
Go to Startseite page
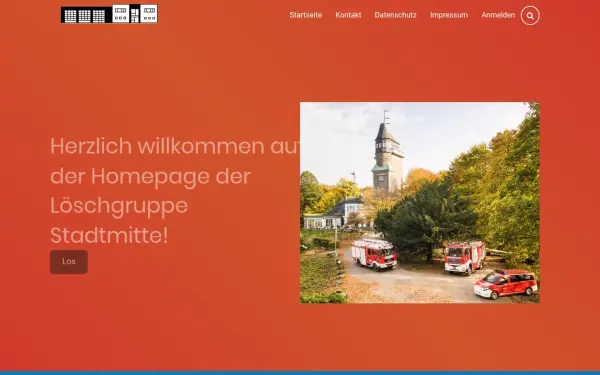click(x=305, y=15)
